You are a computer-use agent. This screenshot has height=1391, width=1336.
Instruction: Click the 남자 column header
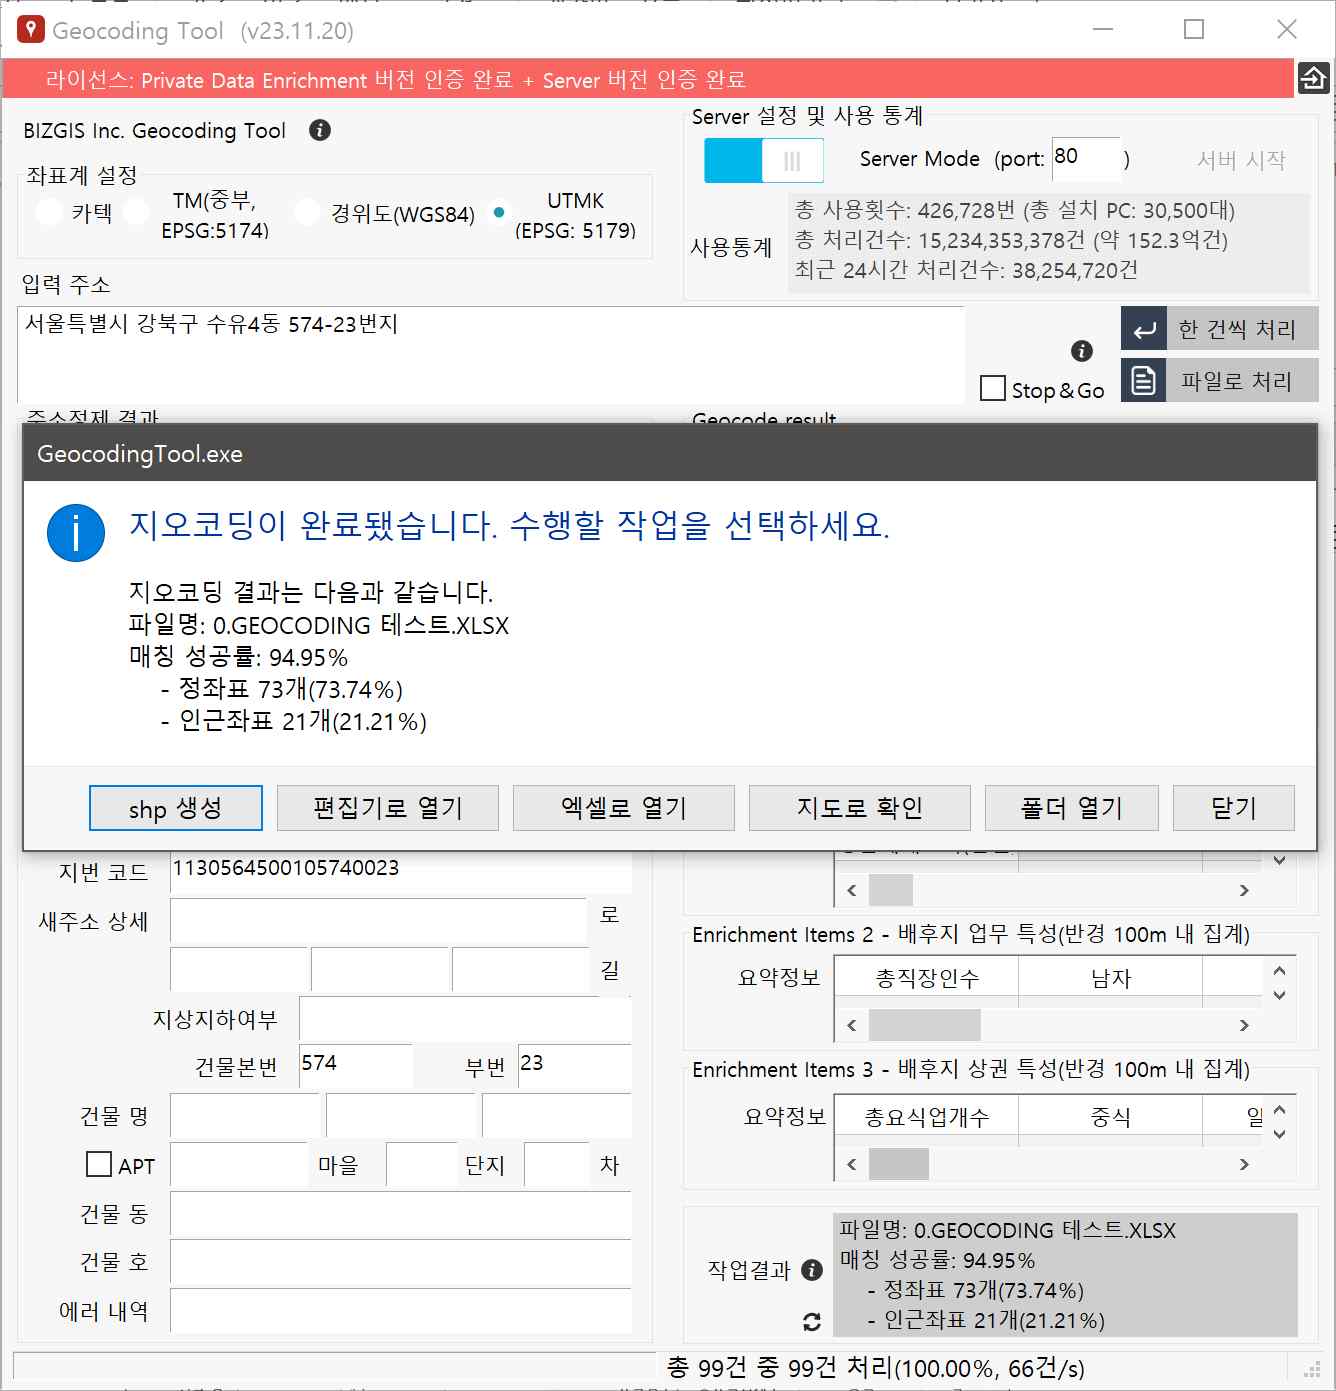point(1110,978)
